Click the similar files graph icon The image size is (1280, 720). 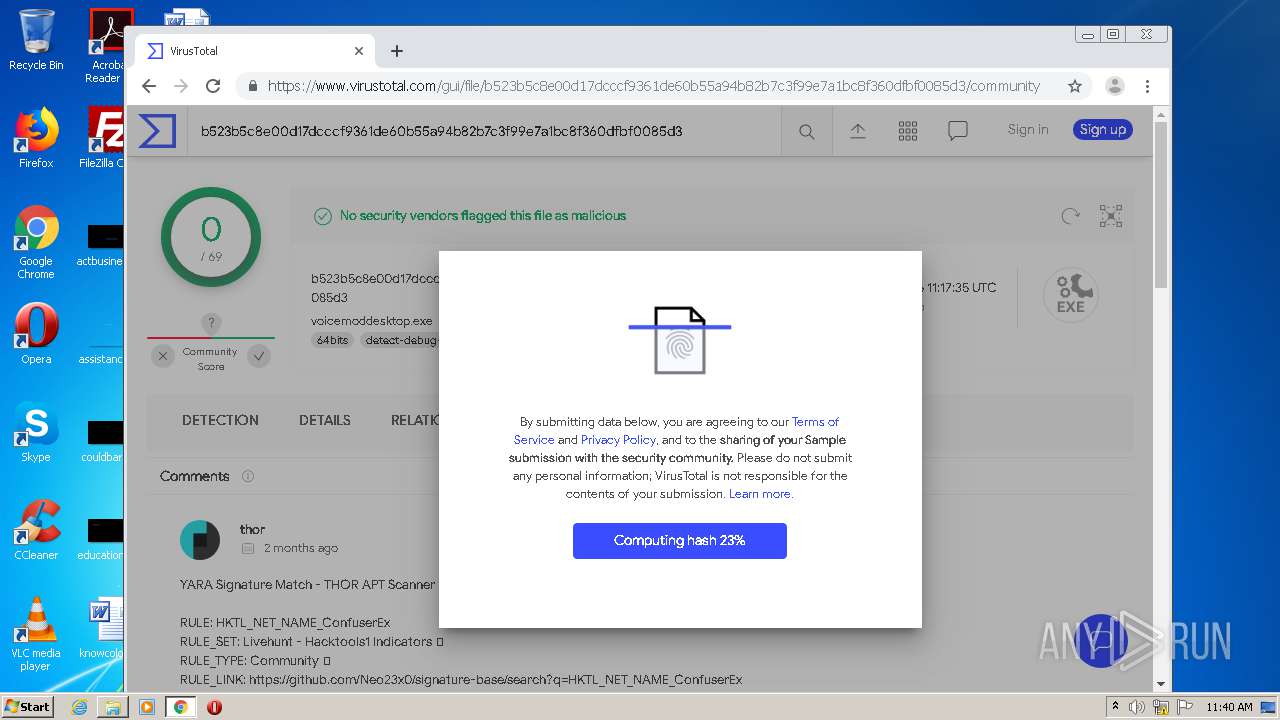tap(1111, 216)
